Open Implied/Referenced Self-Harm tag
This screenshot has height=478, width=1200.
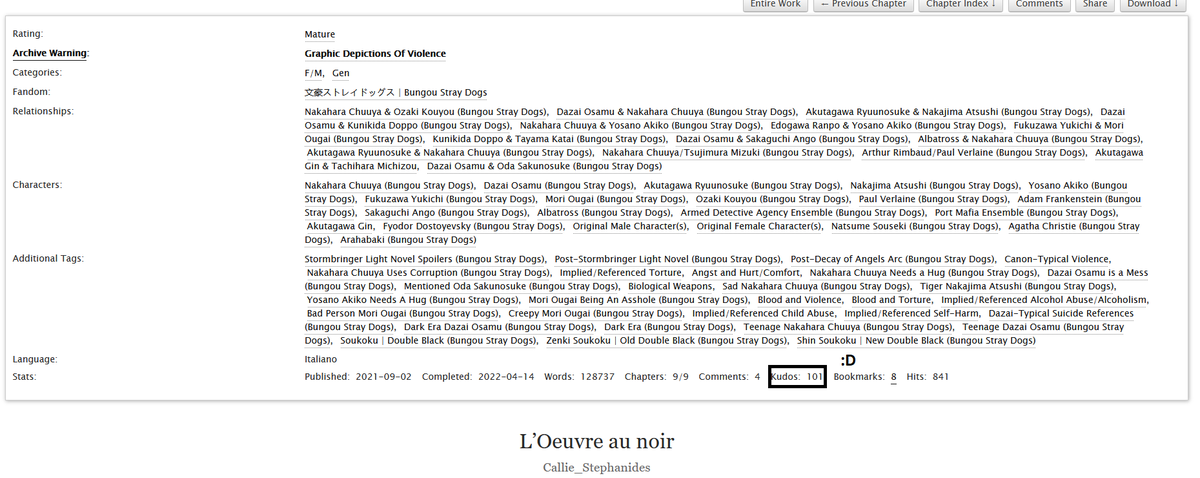(x=912, y=313)
